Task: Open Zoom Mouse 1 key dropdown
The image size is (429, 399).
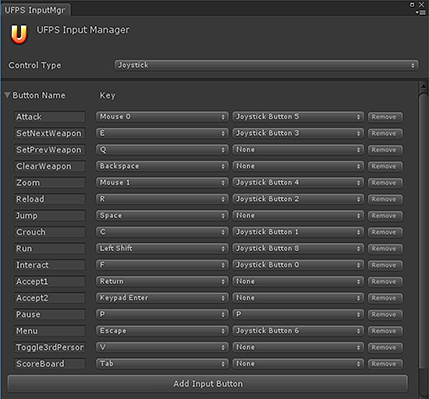Action: tap(162, 183)
